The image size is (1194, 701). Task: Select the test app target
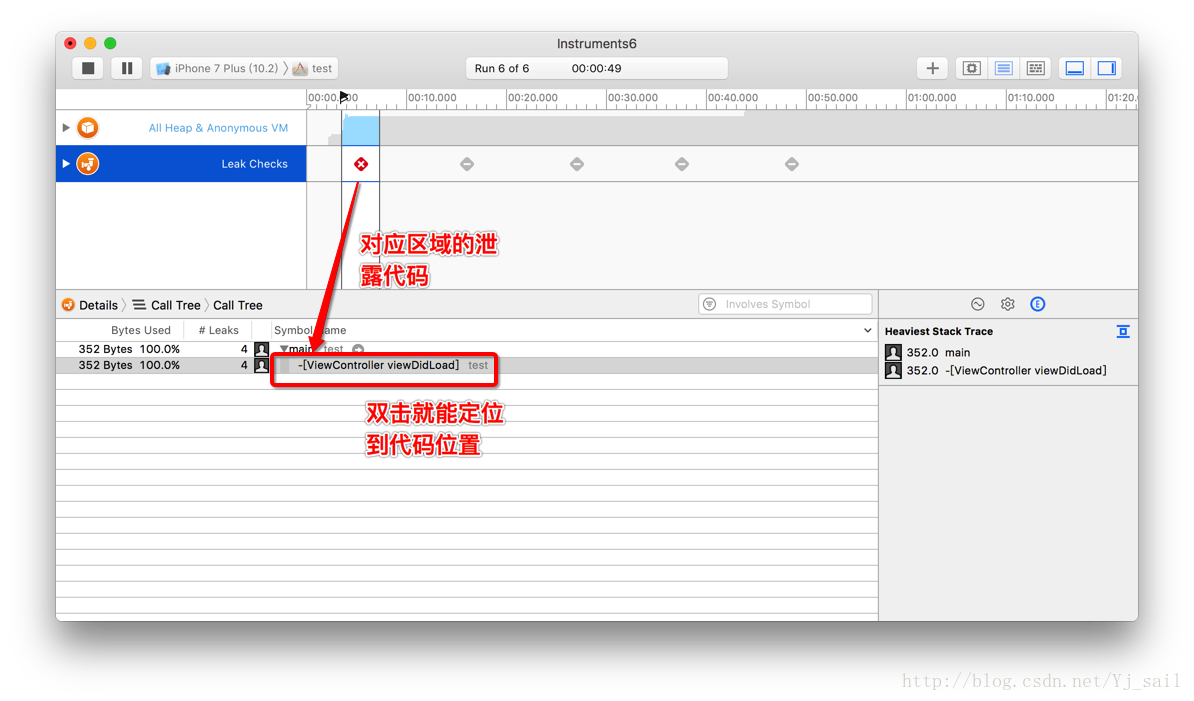click(x=314, y=69)
